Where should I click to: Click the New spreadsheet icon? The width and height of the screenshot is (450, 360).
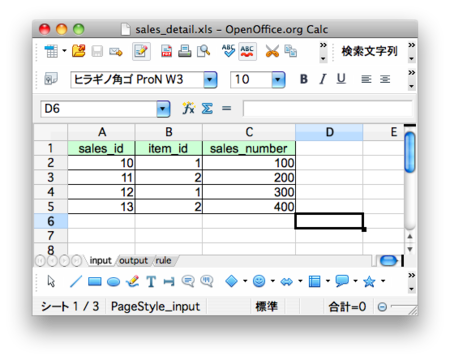51,51
